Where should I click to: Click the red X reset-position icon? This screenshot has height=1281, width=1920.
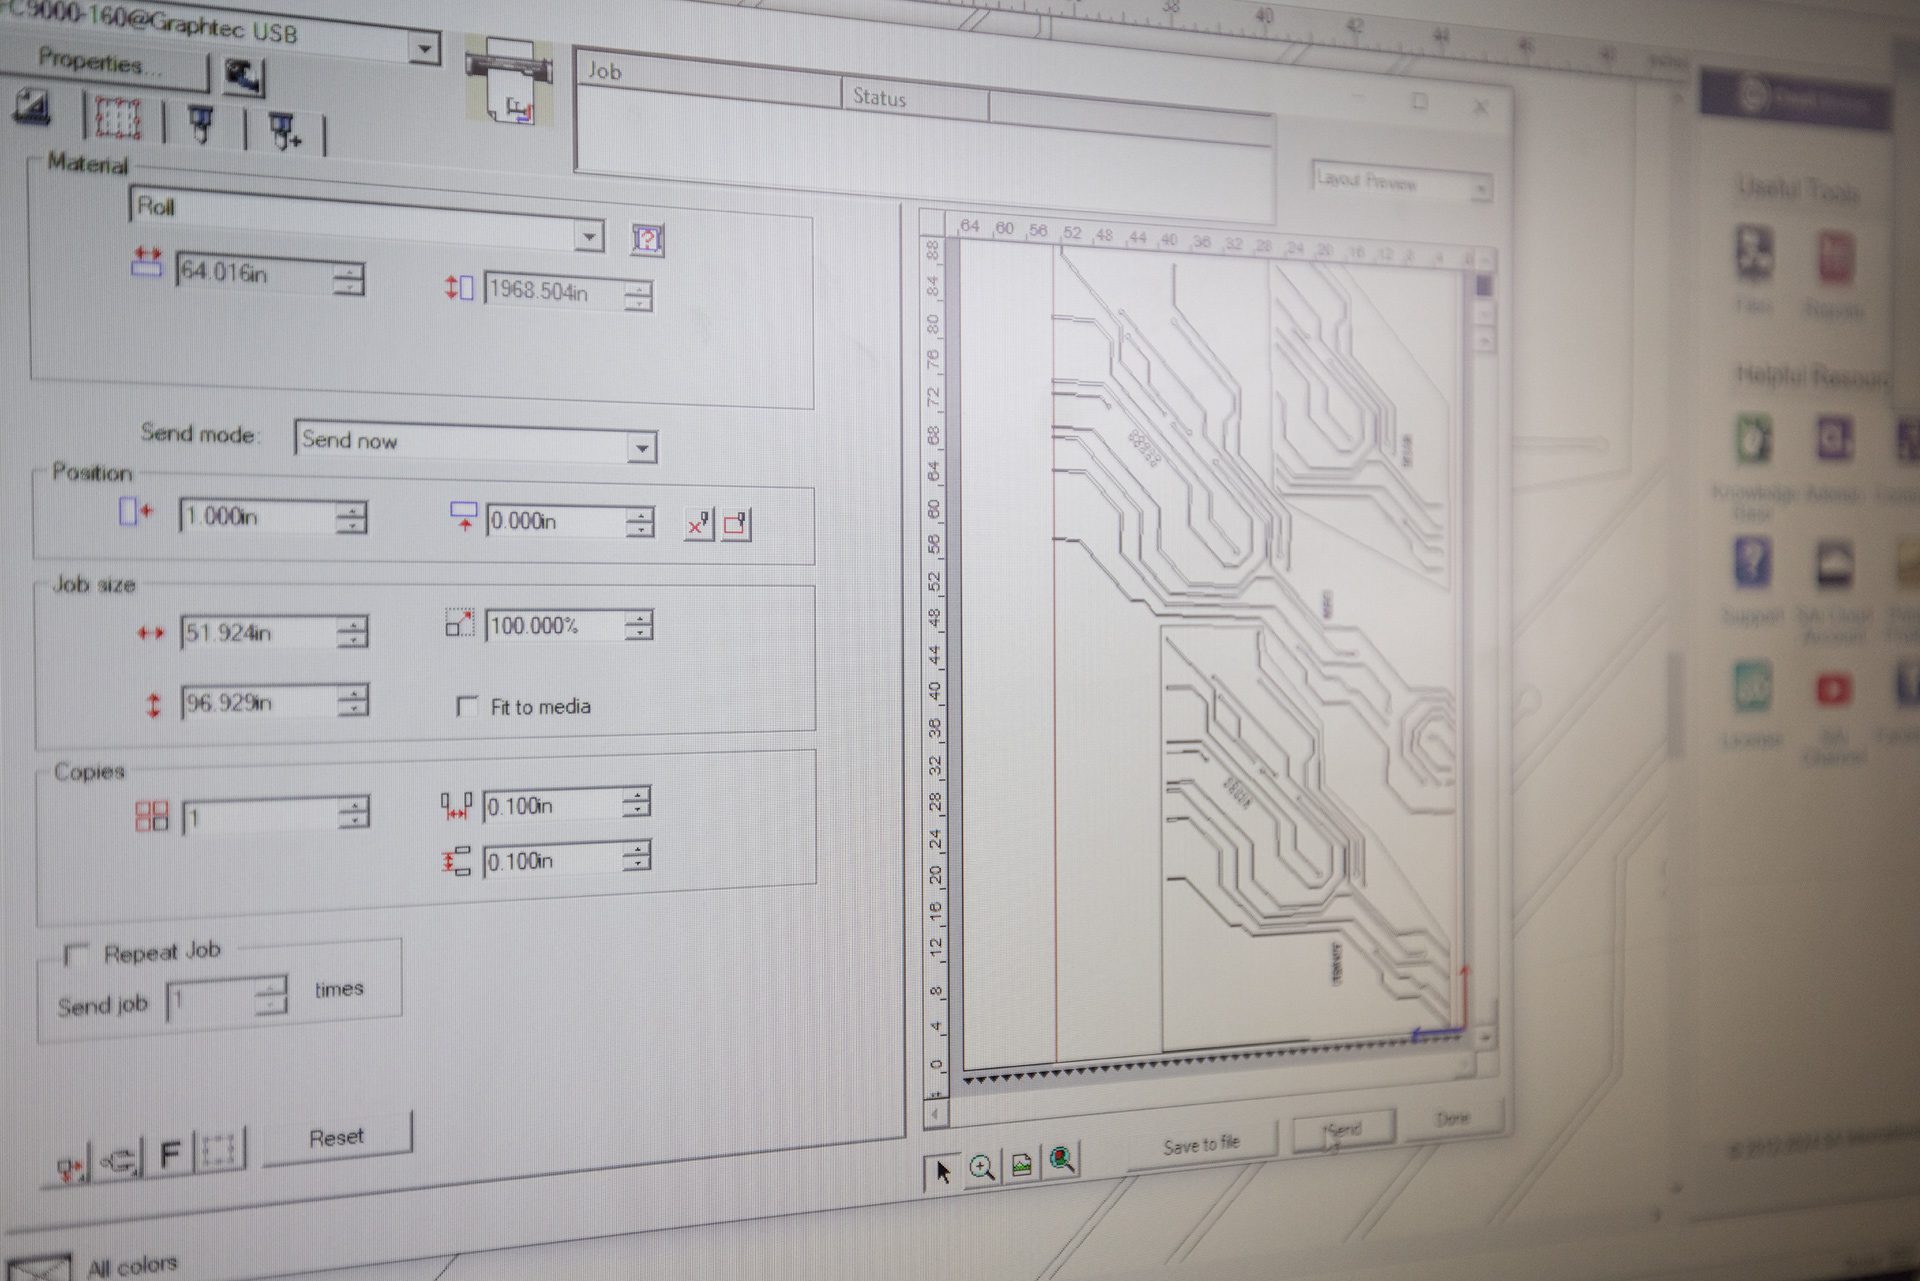point(698,524)
